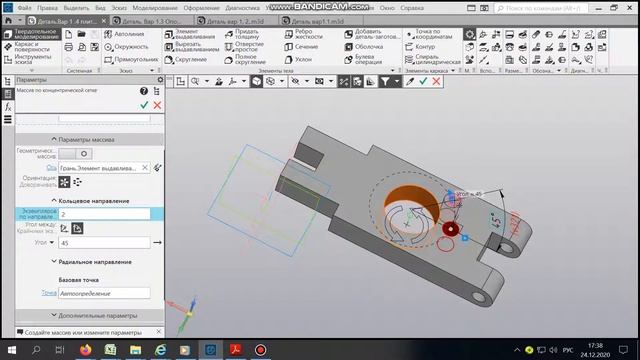The image size is (640, 360).
Task: Collapse Кольцевое направление section
Action: (x=54, y=201)
